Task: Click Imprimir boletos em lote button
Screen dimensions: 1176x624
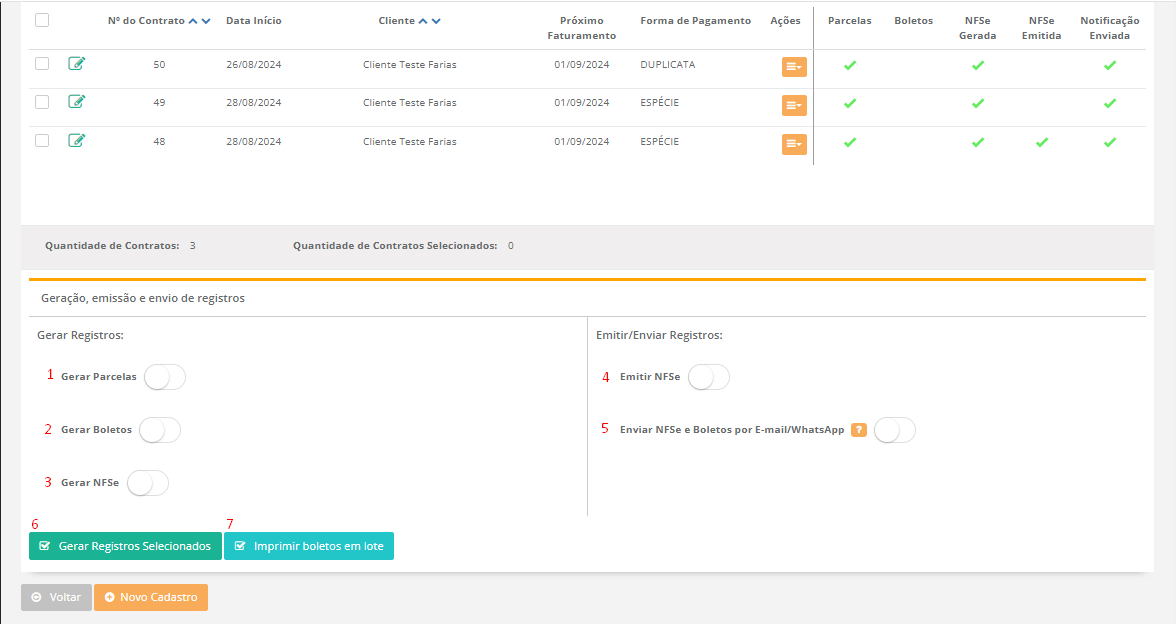Action: [x=309, y=546]
